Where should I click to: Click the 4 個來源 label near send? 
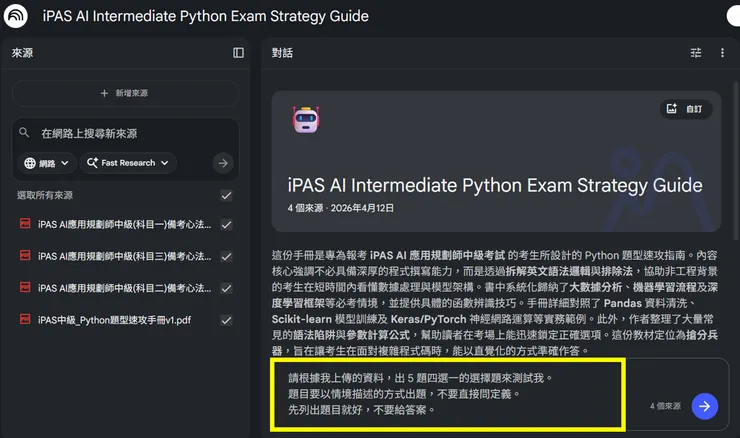[665, 406]
